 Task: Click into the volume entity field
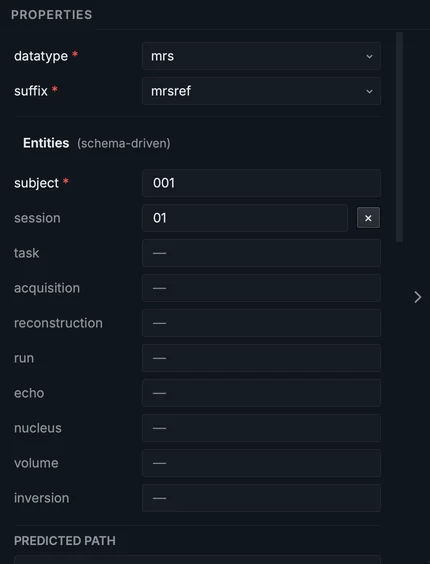pyautogui.click(x=261, y=463)
